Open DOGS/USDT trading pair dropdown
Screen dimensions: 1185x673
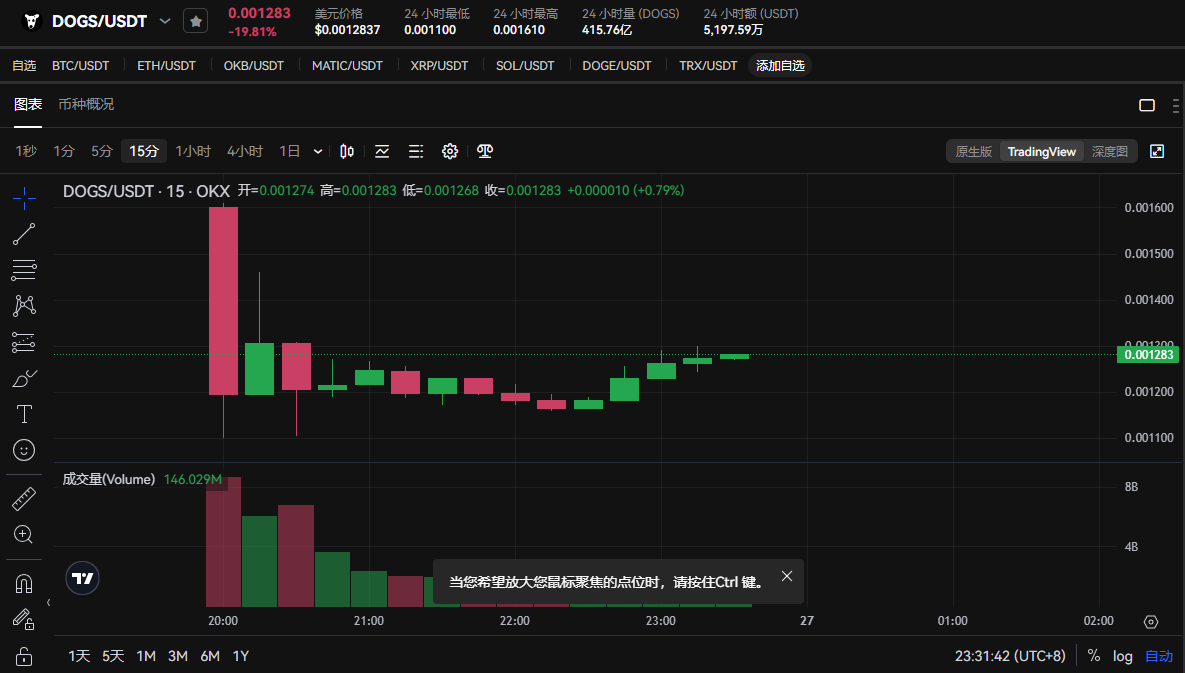point(165,21)
